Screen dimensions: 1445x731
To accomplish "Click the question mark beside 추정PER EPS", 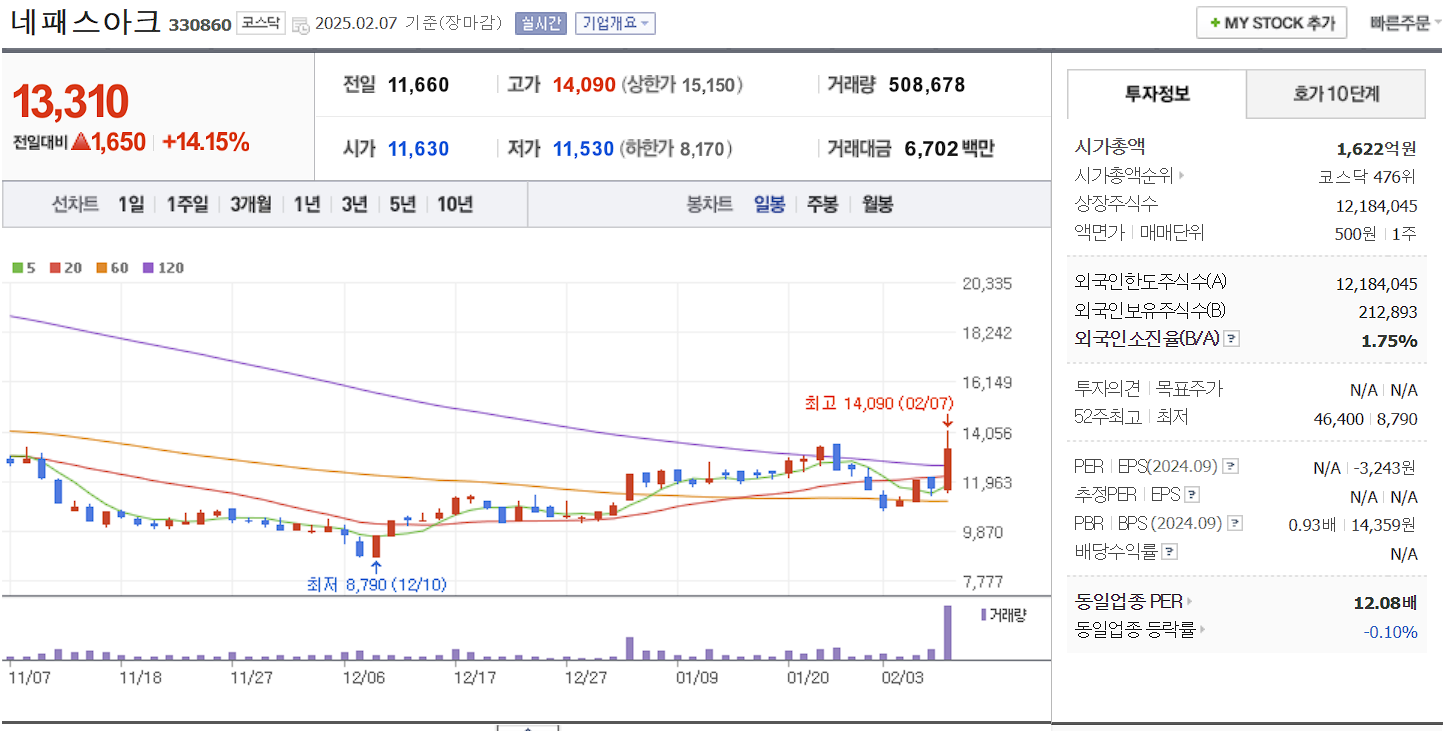I will tap(1191, 494).
